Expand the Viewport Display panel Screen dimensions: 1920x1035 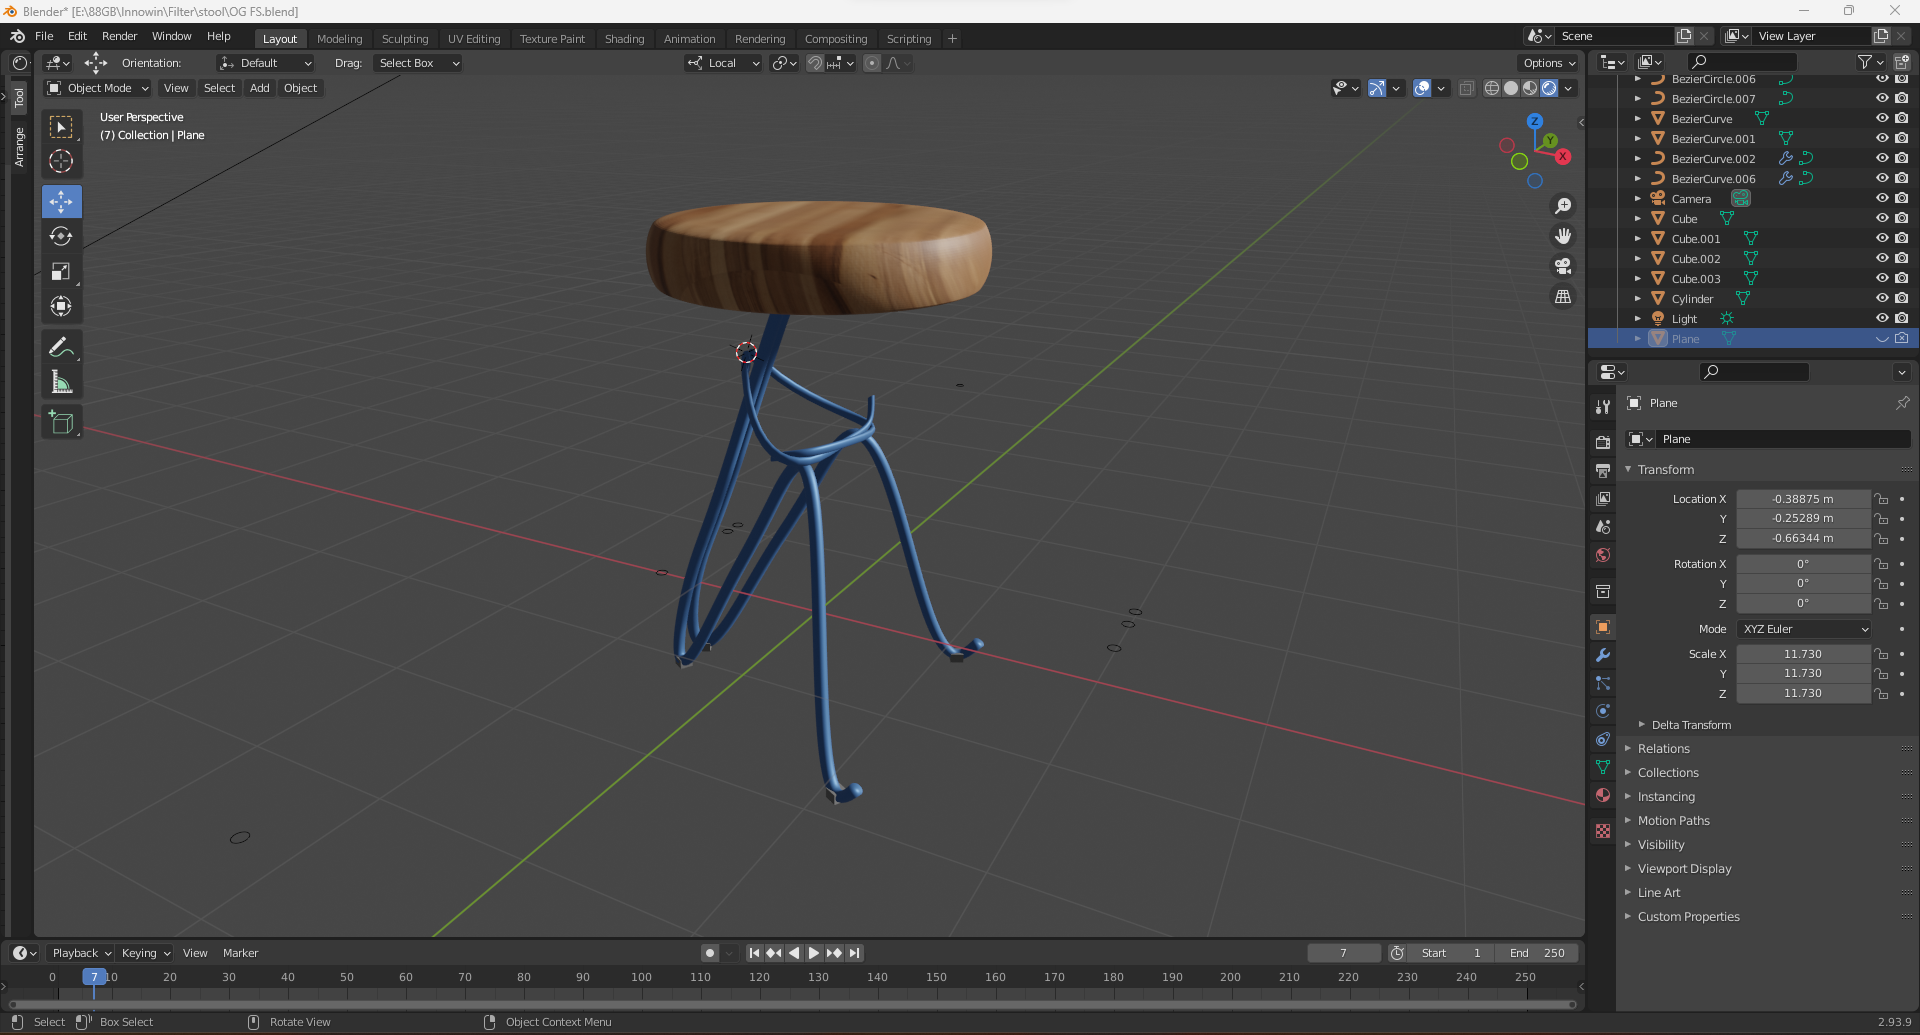tap(1685, 869)
